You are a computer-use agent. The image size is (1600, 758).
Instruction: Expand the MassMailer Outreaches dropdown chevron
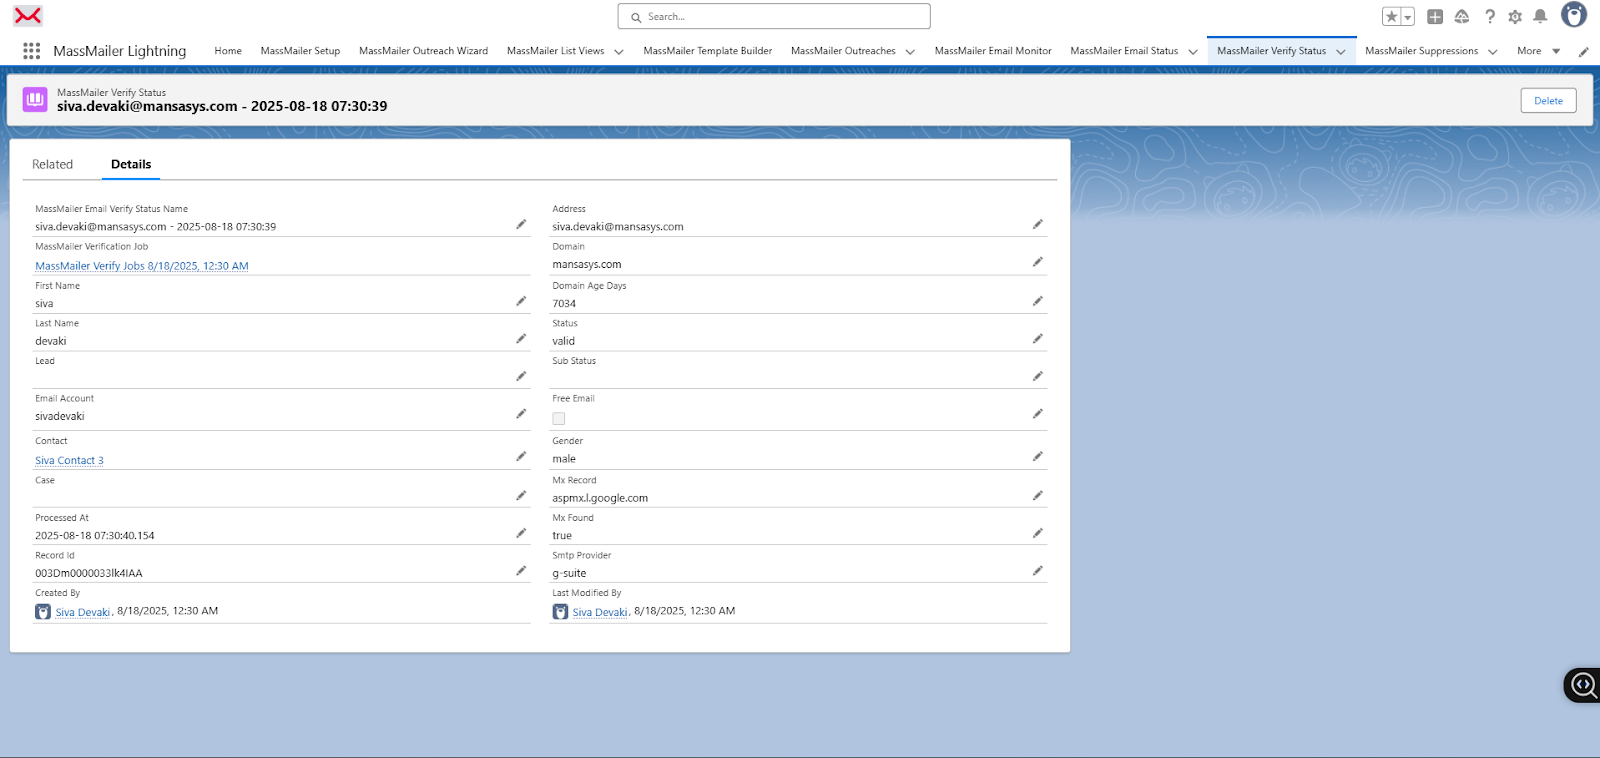pos(910,52)
